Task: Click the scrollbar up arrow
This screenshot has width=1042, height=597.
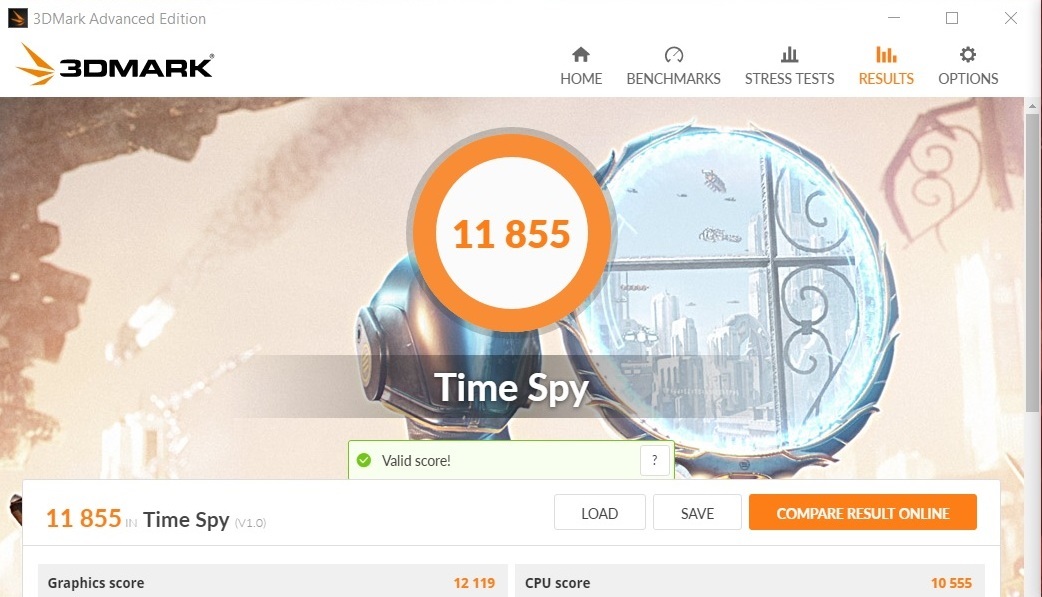Action: click(x=1032, y=106)
